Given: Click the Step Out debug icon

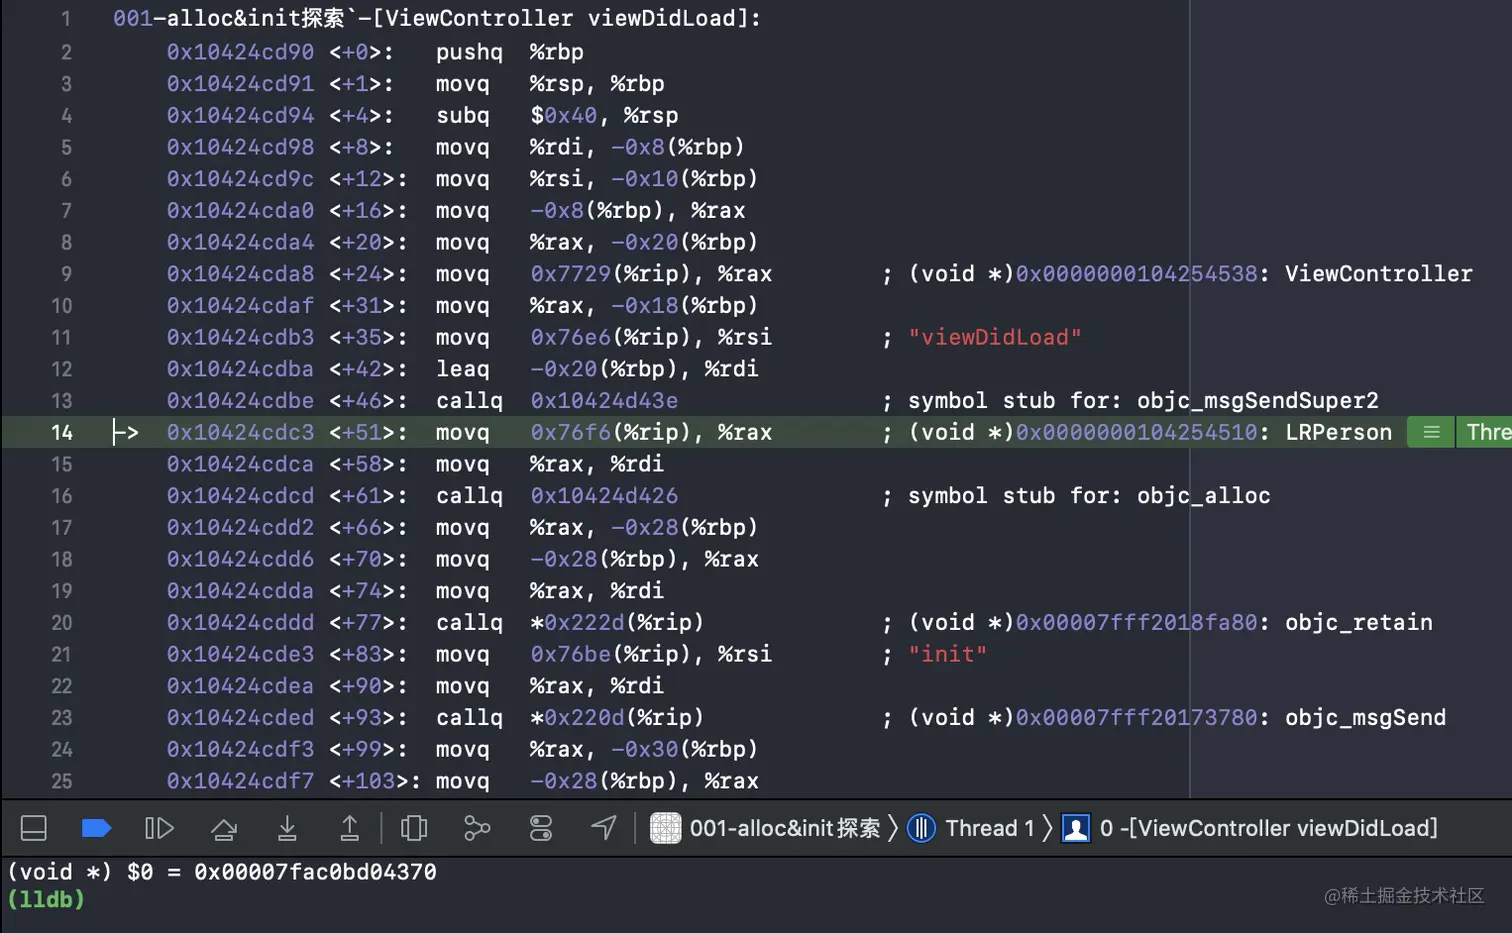Looking at the screenshot, I should (349, 828).
